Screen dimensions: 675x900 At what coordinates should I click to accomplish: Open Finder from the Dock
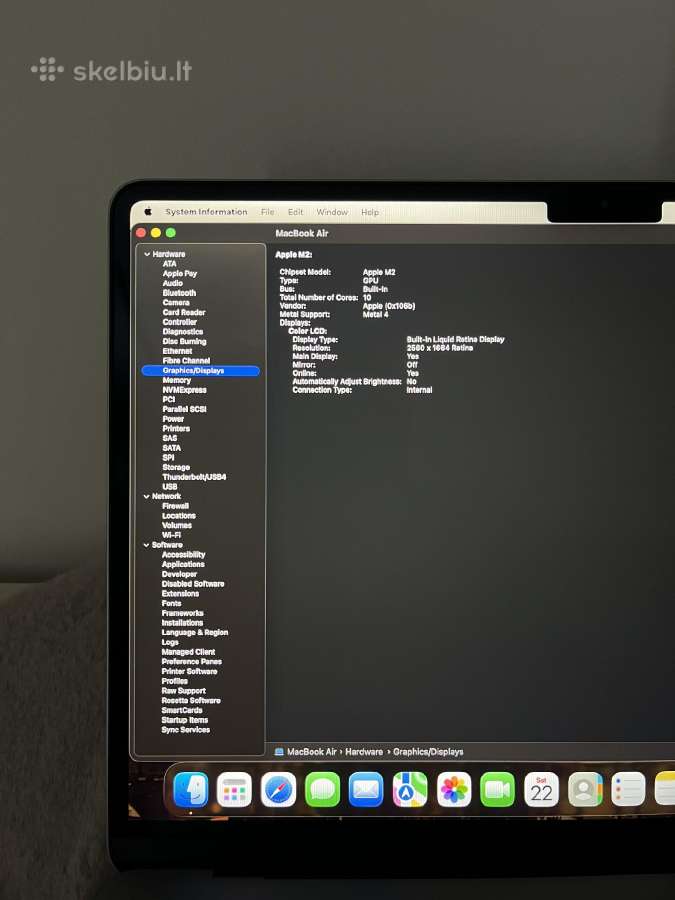[191, 790]
